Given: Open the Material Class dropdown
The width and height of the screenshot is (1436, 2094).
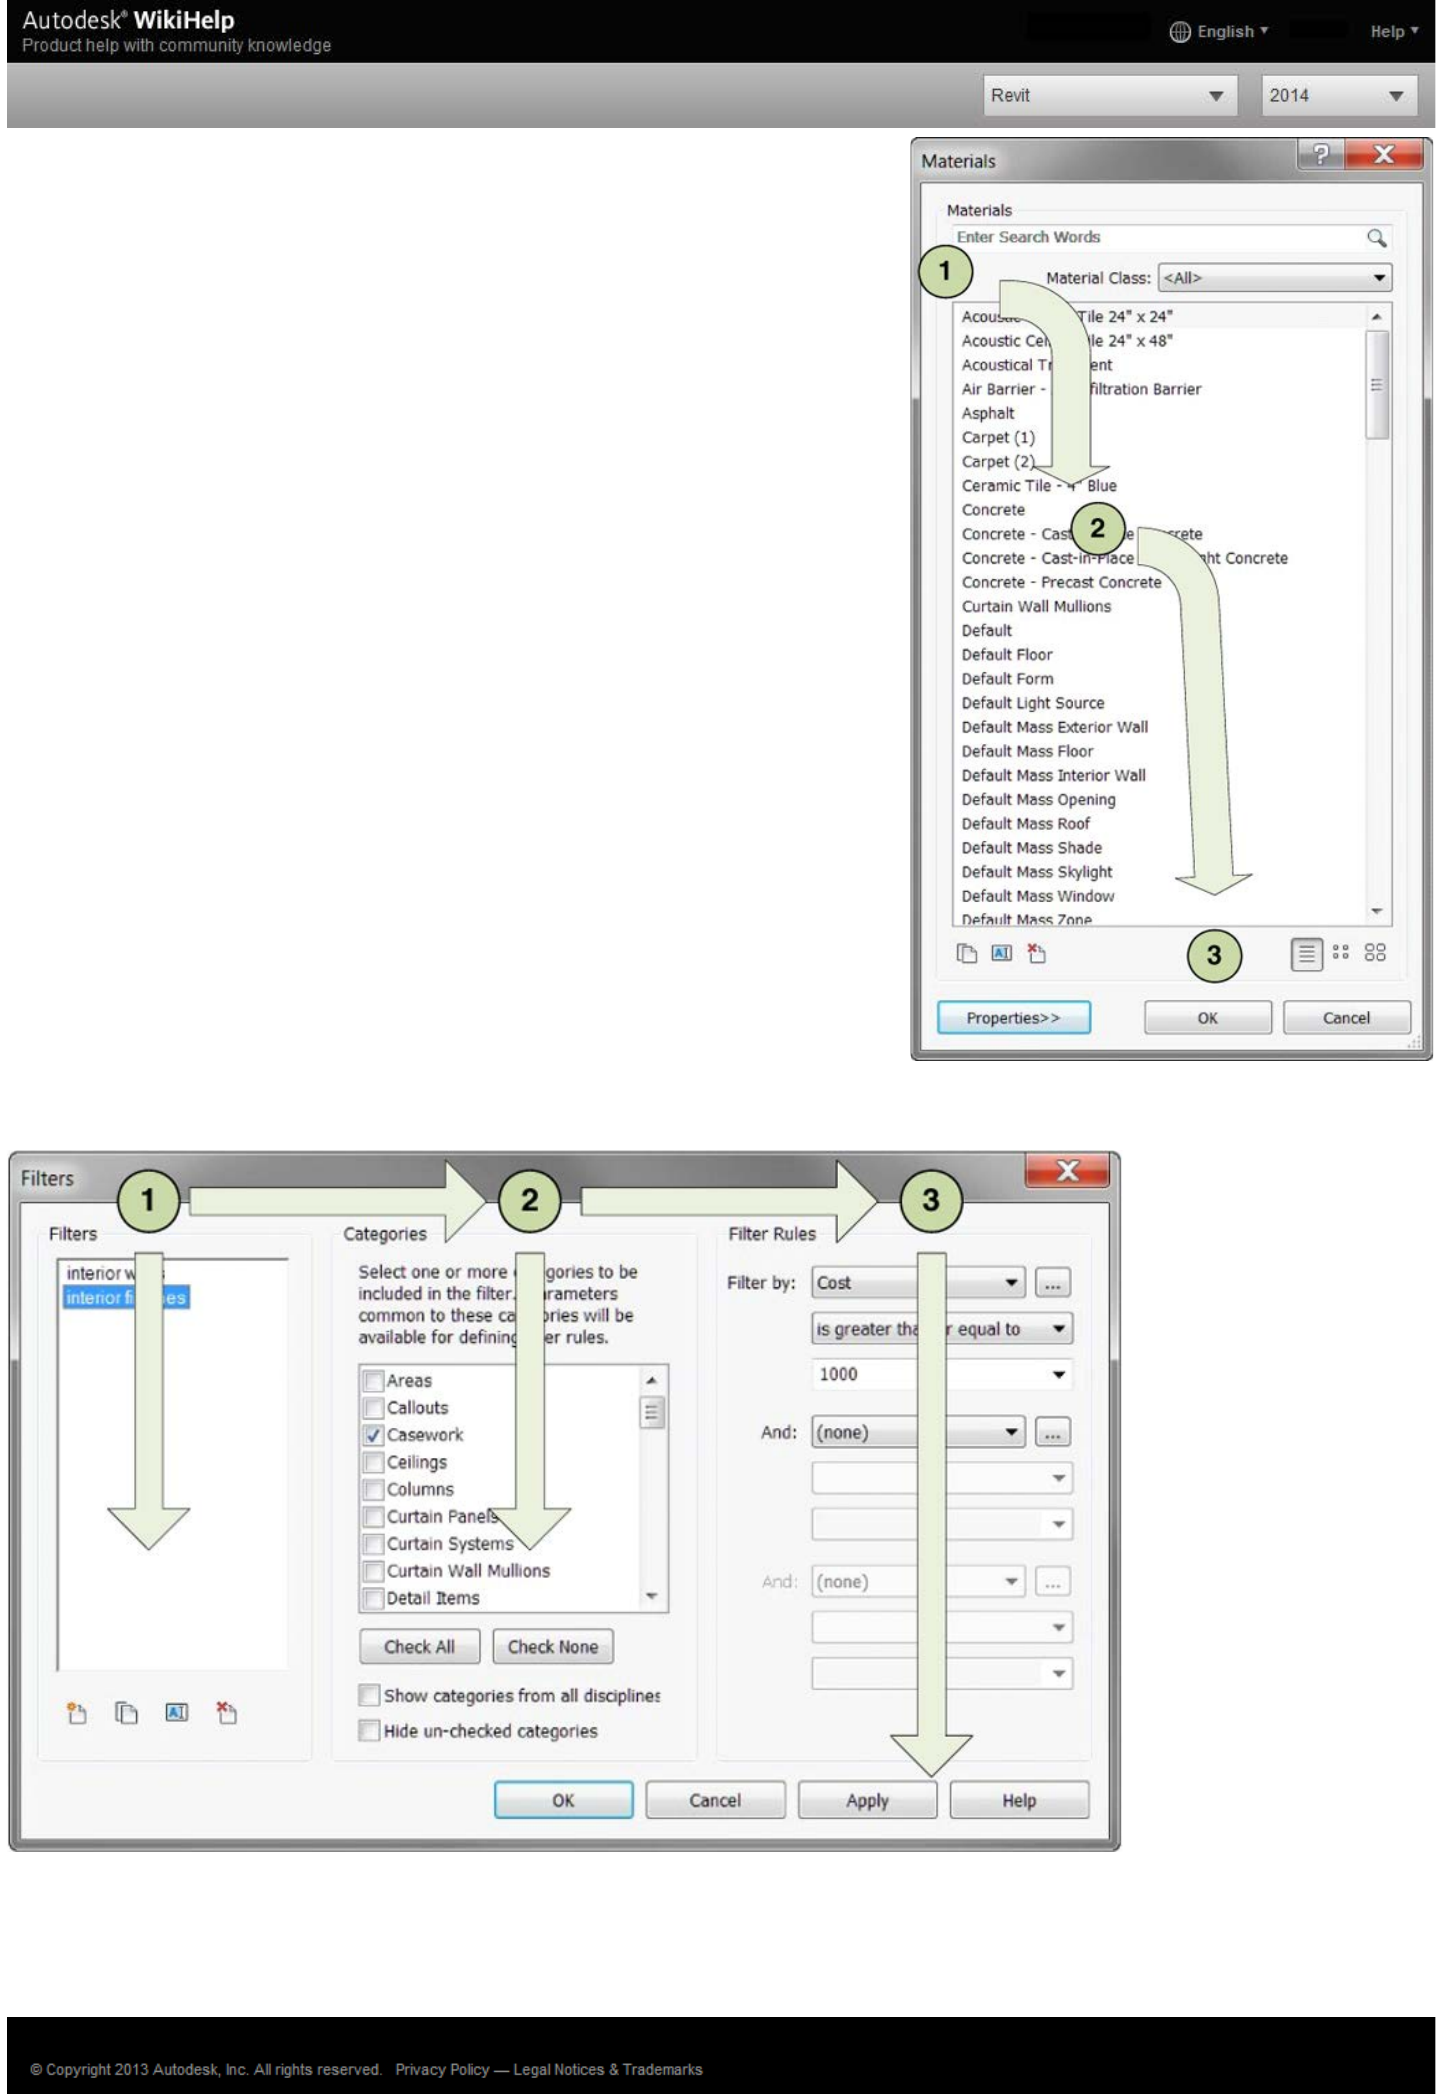Looking at the screenshot, I should point(1275,278).
